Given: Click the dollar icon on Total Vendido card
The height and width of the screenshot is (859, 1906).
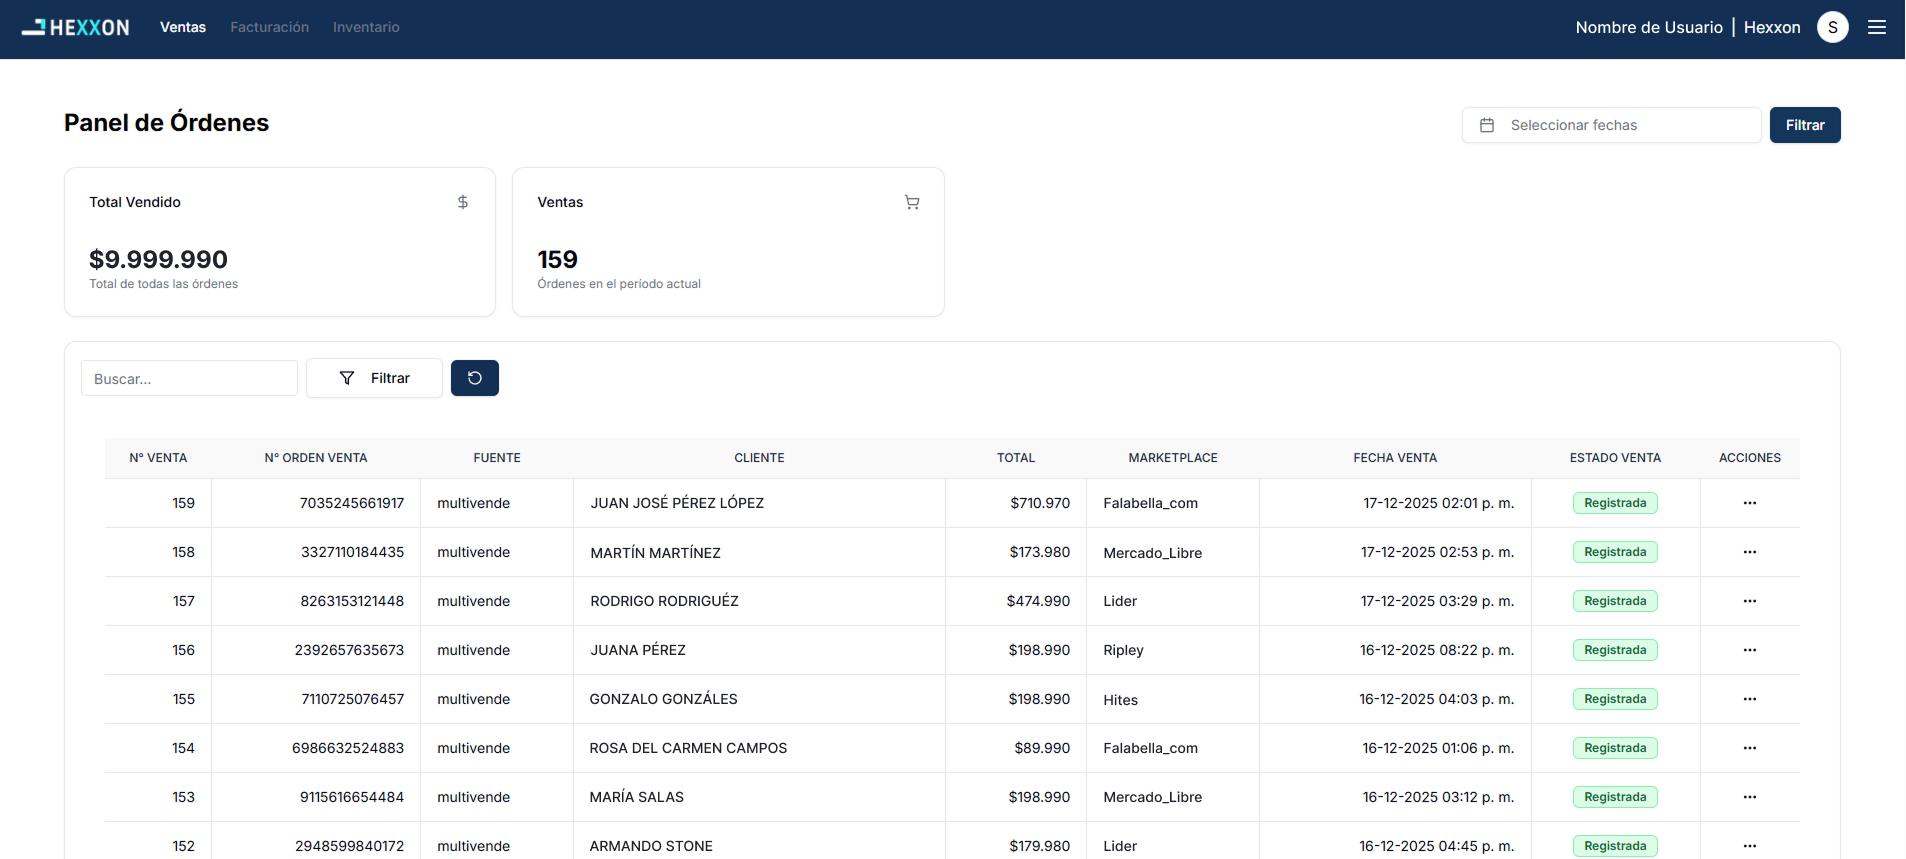Looking at the screenshot, I should 463,202.
